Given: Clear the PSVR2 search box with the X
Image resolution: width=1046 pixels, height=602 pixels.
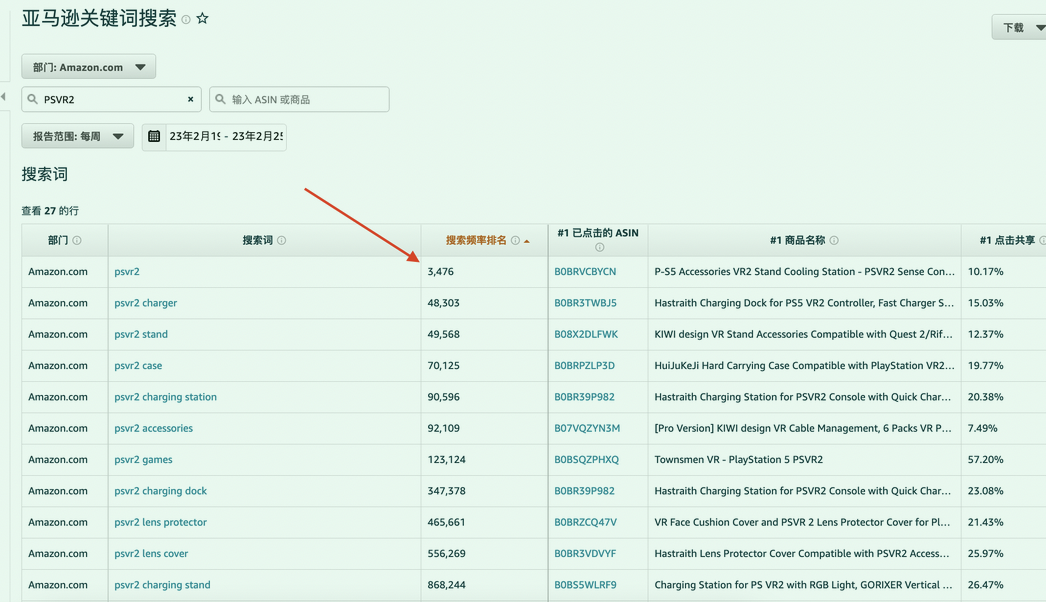Looking at the screenshot, I should 191,99.
